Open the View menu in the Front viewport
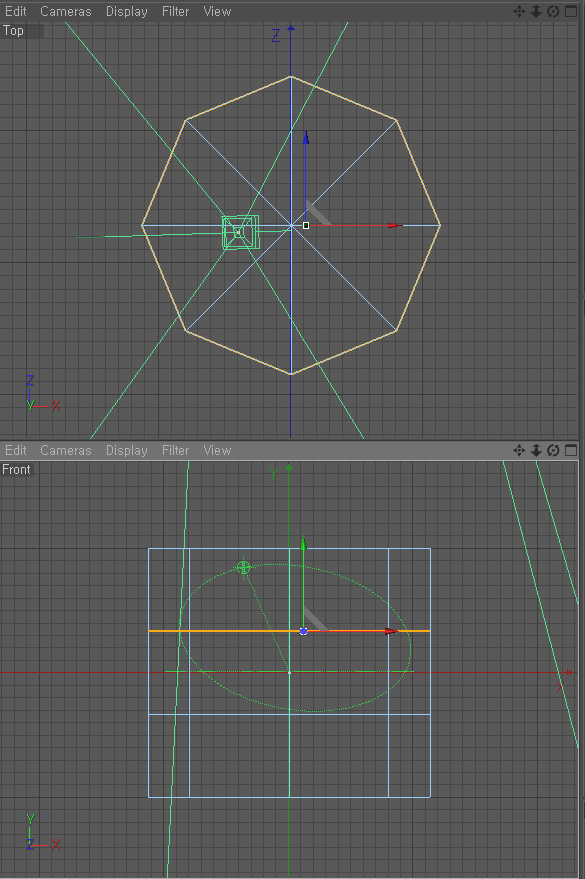The image size is (585, 879). (217, 450)
